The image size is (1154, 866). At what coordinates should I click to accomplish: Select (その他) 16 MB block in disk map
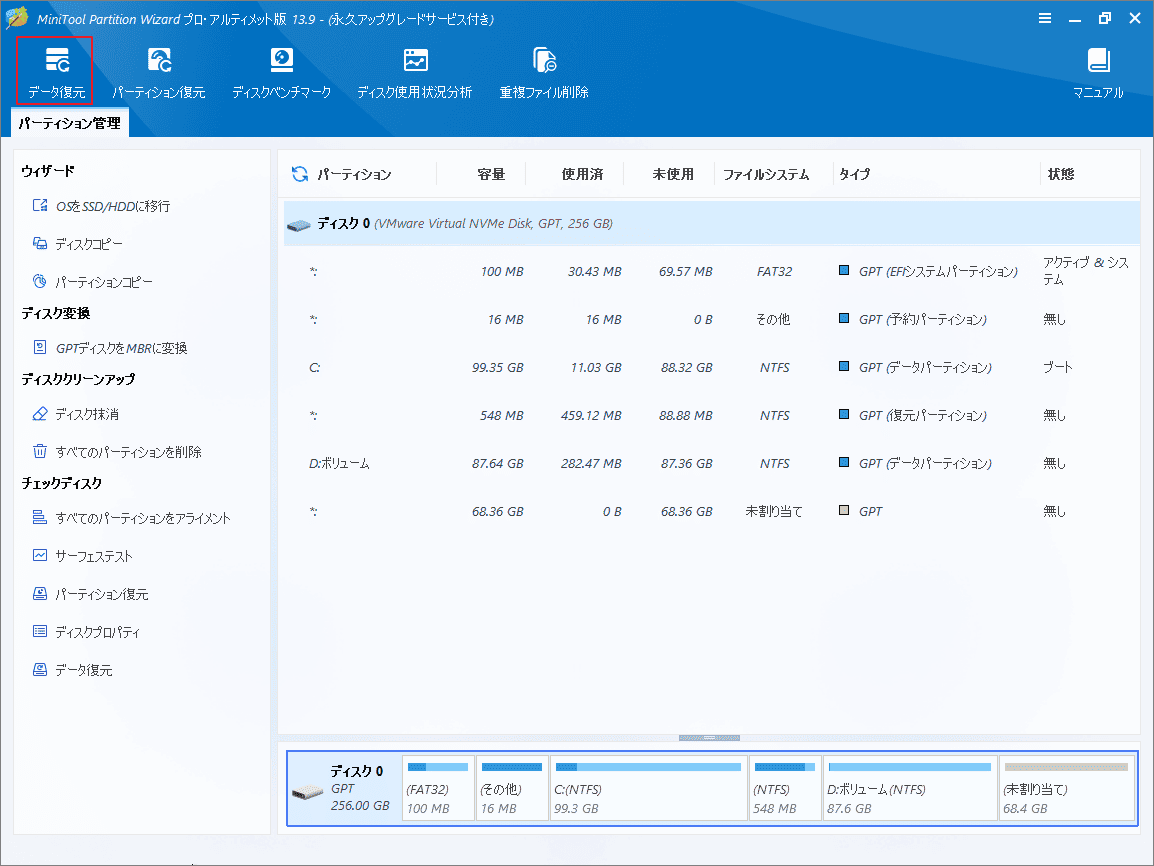(x=512, y=788)
